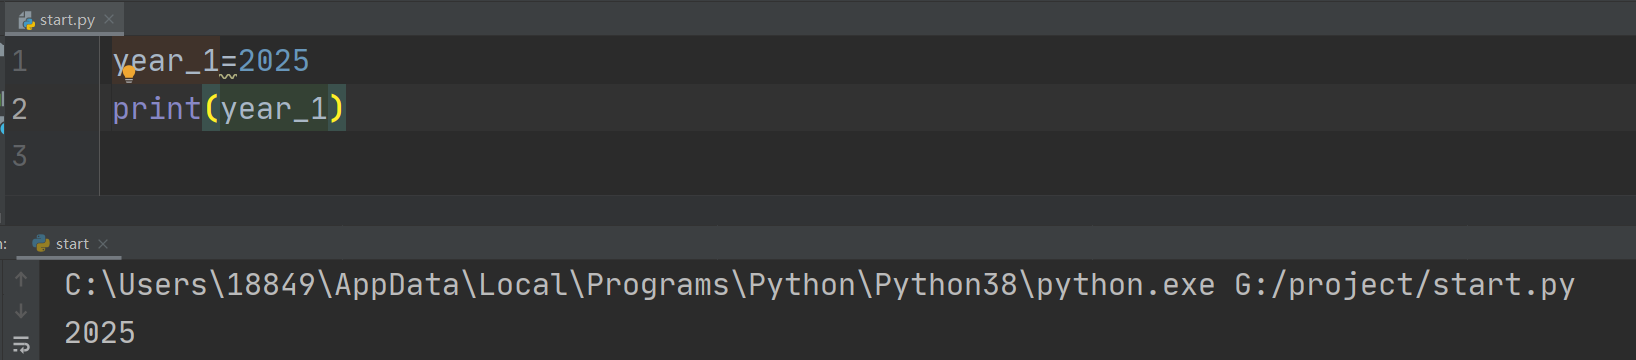The height and width of the screenshot is (360, 1636).
Task: Click the Up the stack trace arrow
Action: point(21,280)
